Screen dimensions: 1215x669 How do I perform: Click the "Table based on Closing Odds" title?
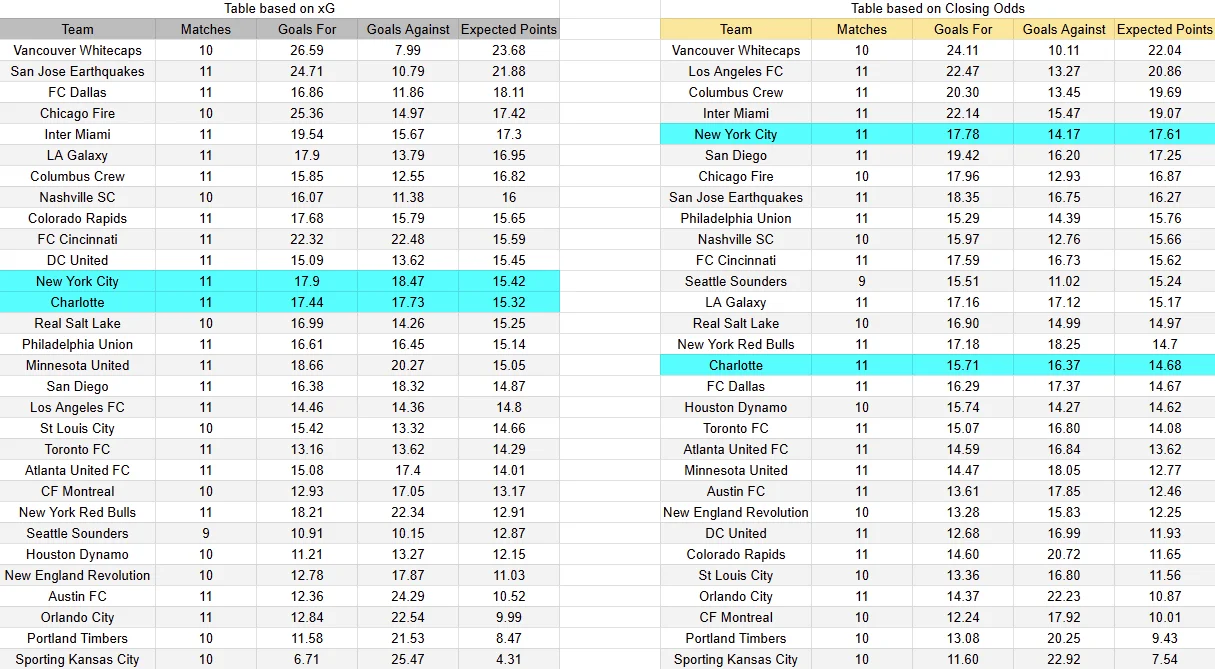tap(938, 8)
